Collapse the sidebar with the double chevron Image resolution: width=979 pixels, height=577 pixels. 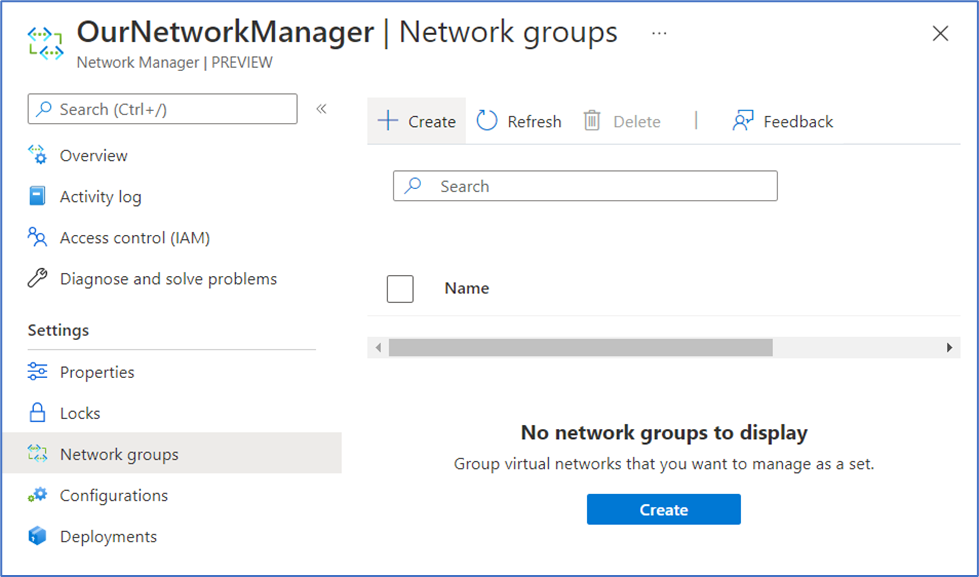[x=321, y=109]
